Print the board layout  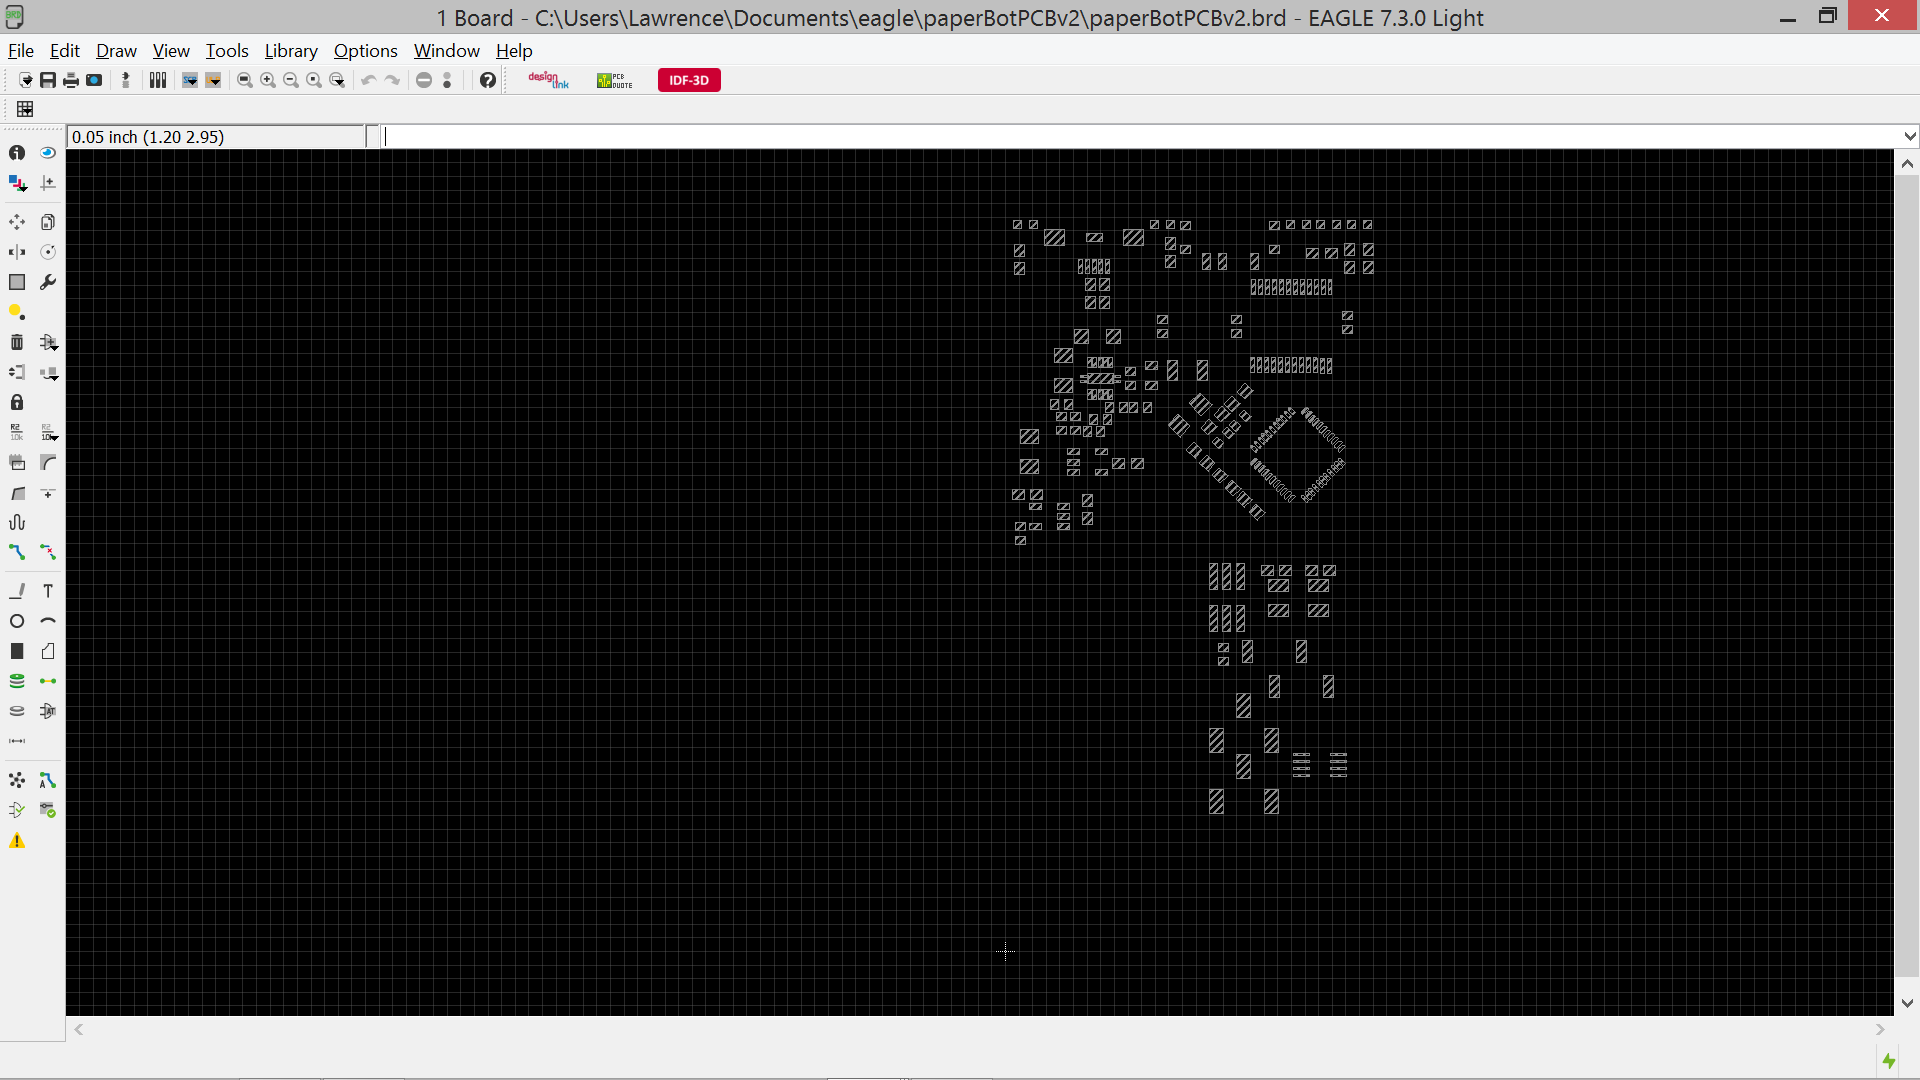coord(71,80)
